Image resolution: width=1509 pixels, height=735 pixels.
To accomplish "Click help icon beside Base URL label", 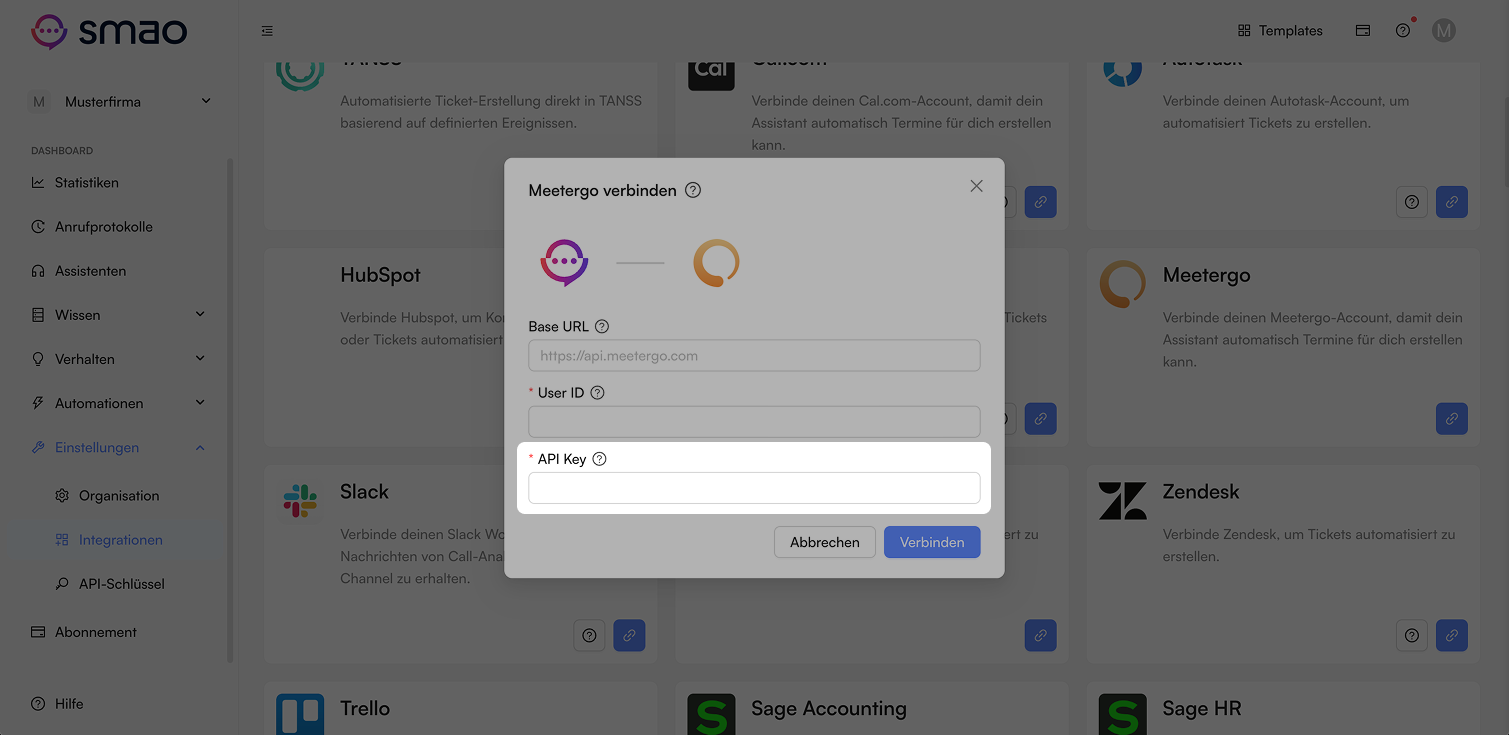I will coord(602,326).
